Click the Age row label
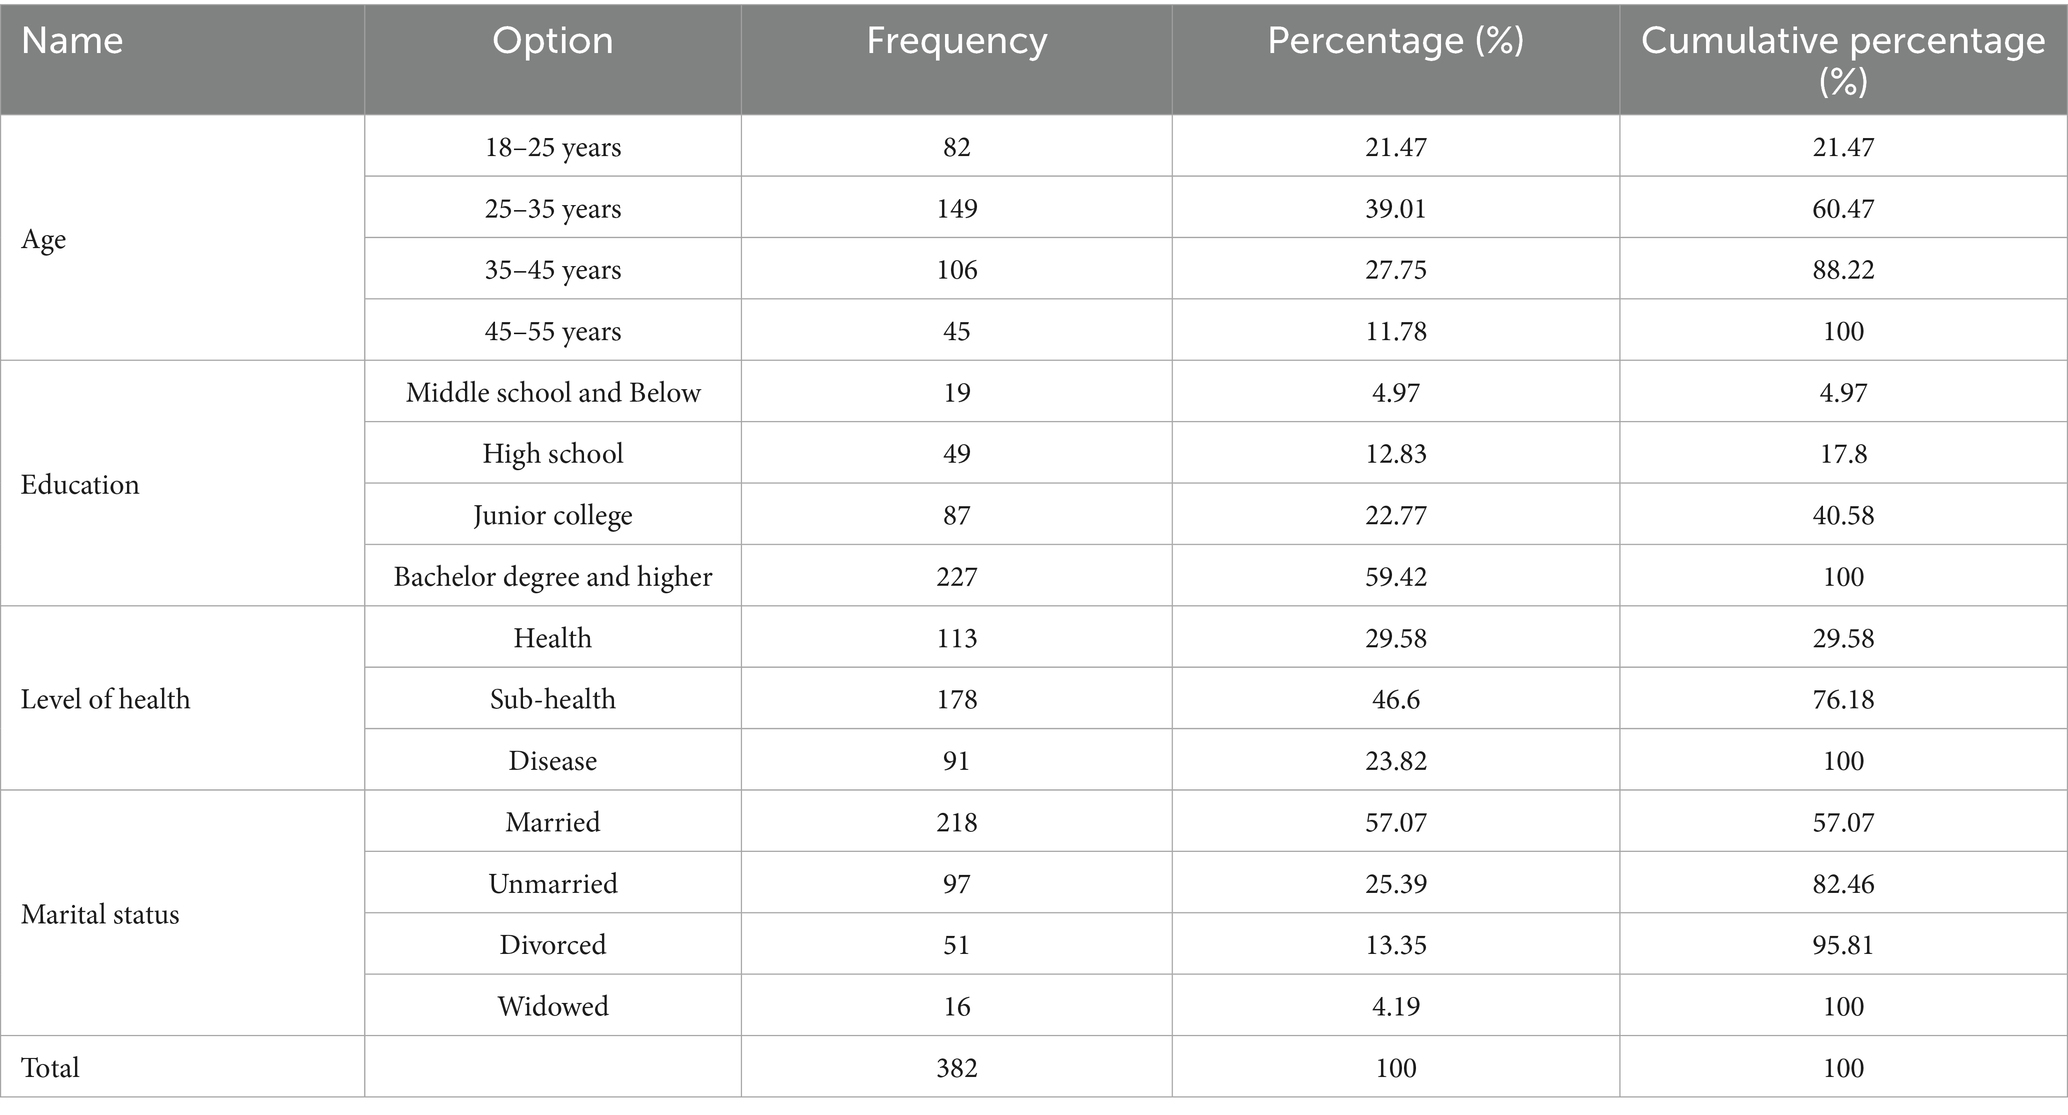This screenshot has height=1115, width=2068. 44,239
